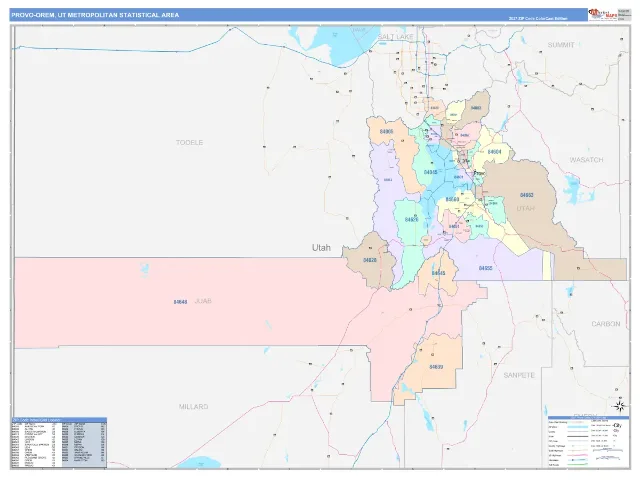640x480 pixels.
Task: Select the MILLARD county label
Action: [x=193, y=407]
